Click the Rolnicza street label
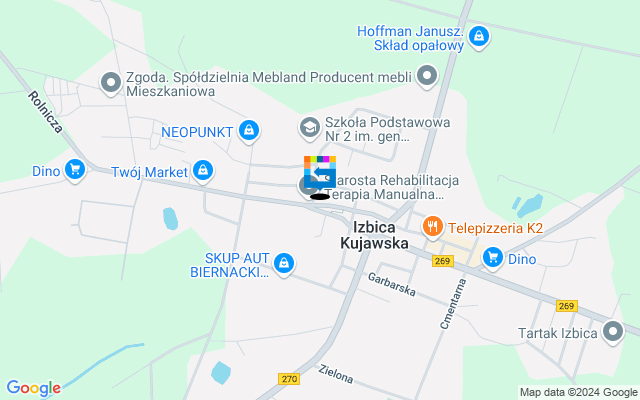 click(45, 112)
